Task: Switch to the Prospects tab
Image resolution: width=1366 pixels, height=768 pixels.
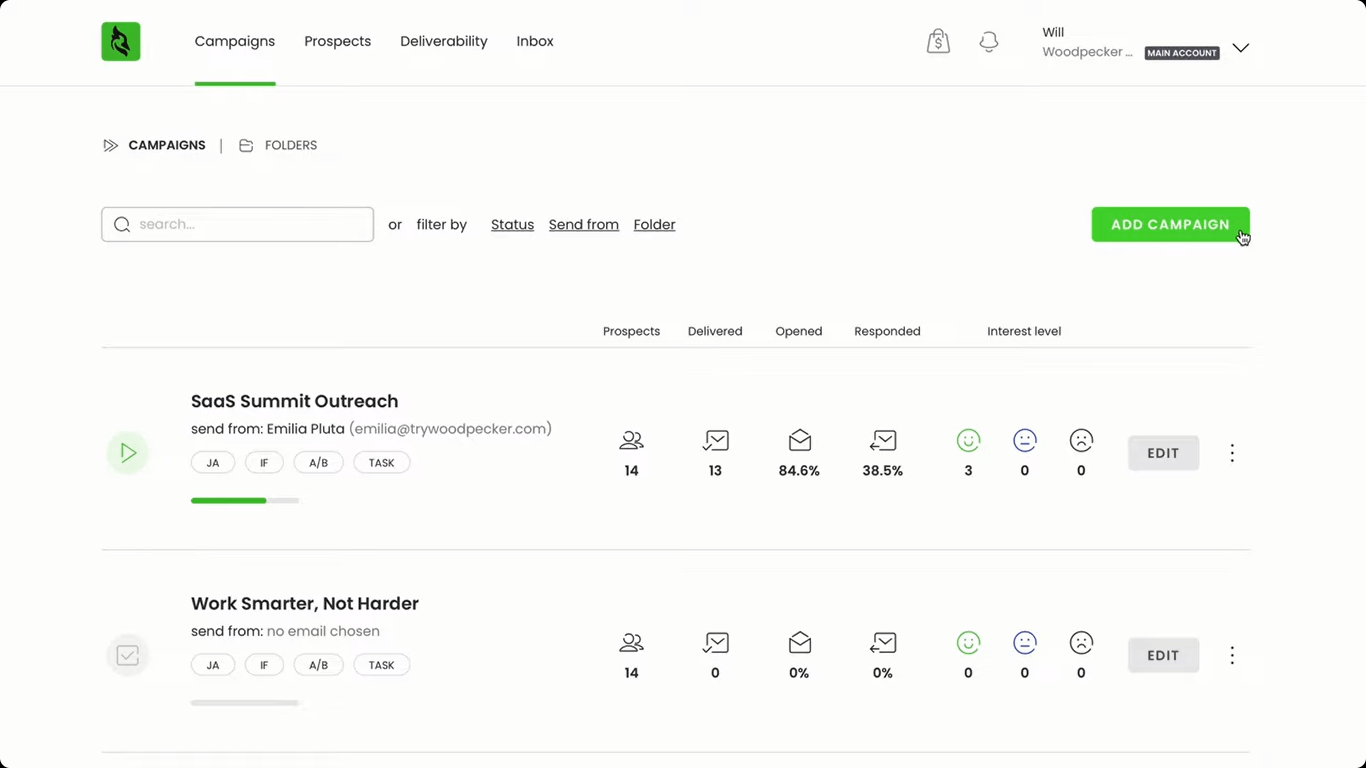Action: (x=337, y=41)
